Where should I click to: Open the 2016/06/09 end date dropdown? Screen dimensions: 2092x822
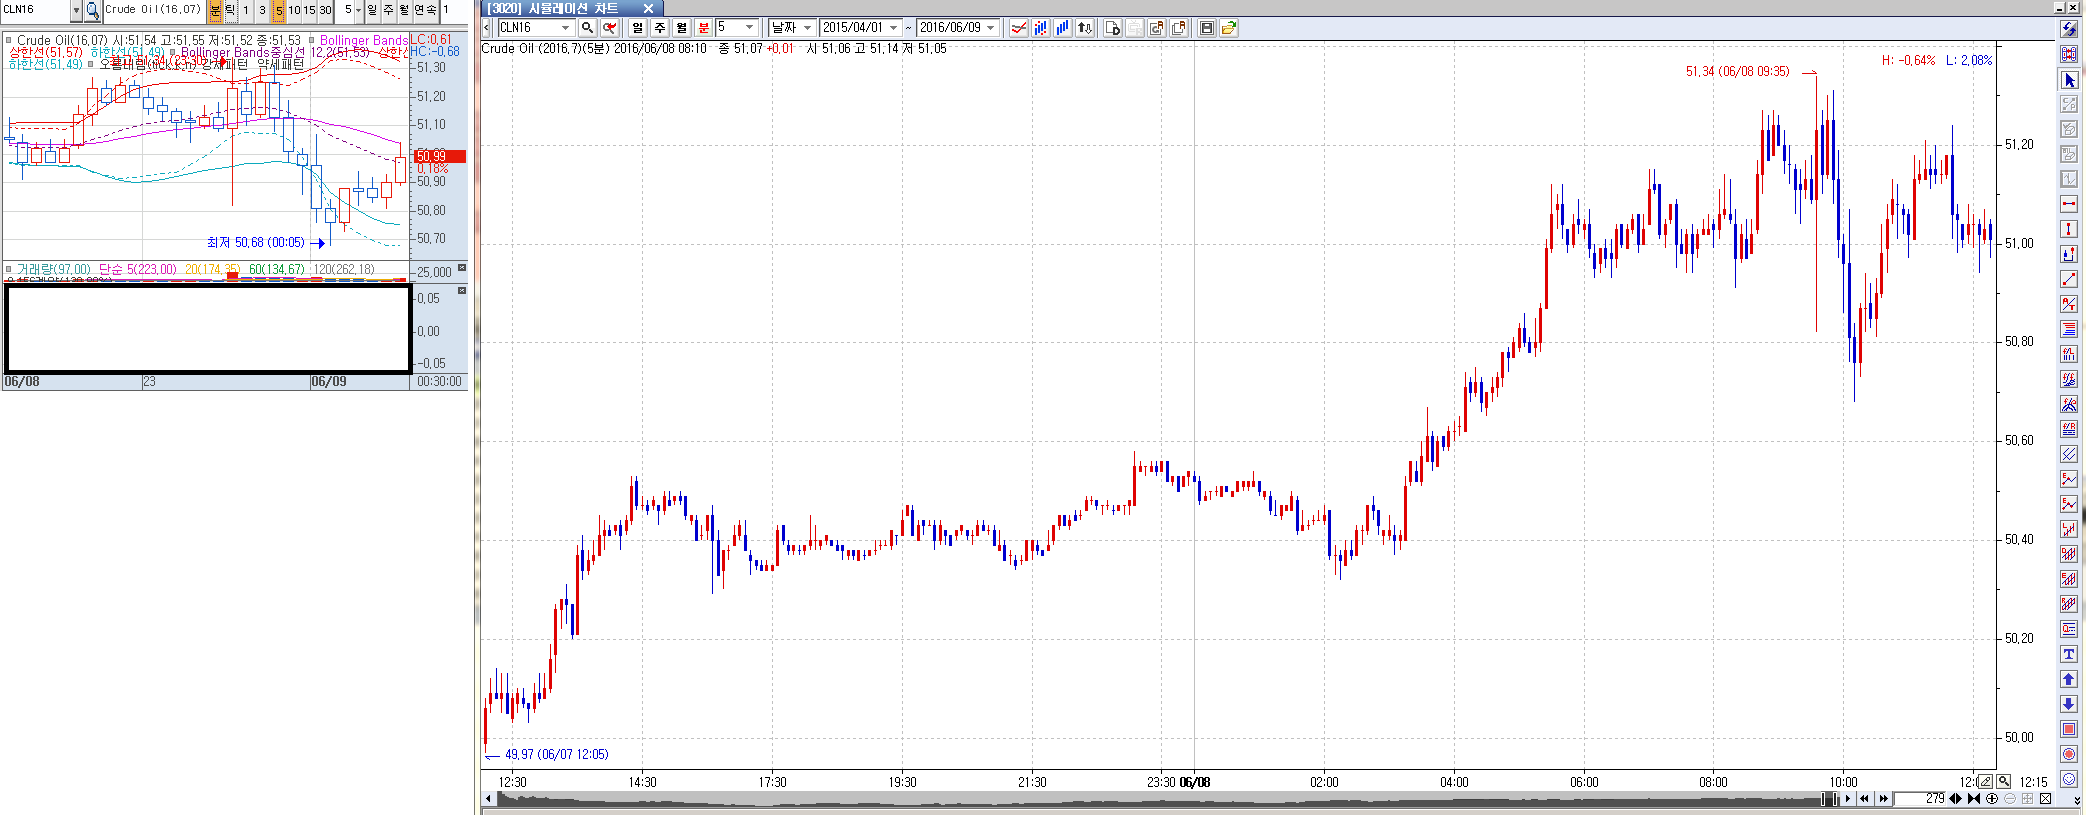[991, 28]
